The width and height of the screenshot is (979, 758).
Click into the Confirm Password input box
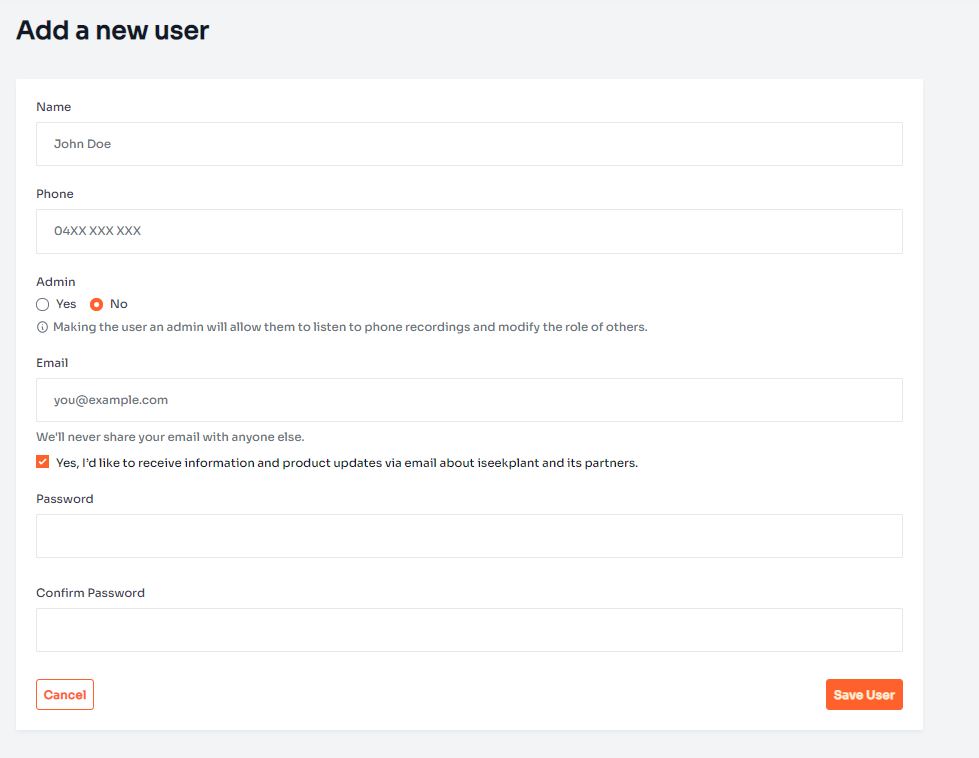tap(469, 630)
